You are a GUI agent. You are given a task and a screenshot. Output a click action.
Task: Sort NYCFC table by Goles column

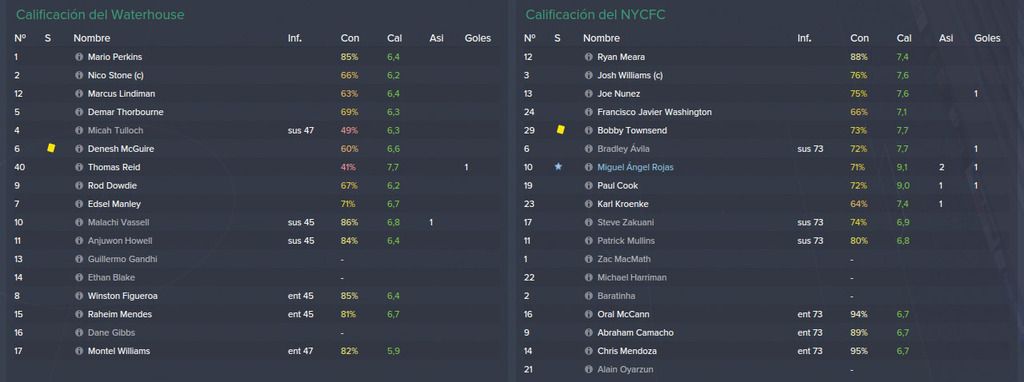[x=987, y=39]
